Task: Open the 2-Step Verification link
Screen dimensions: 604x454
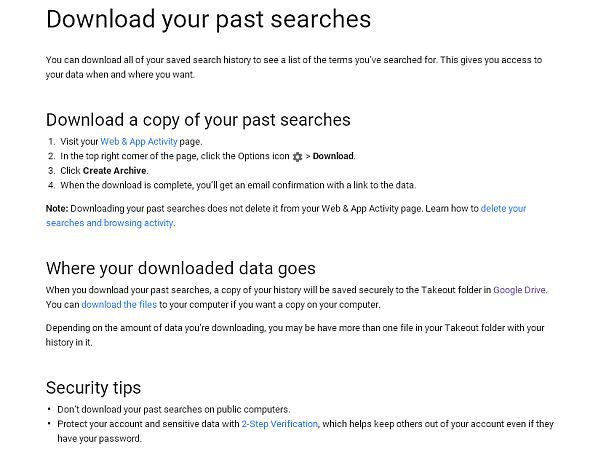Action: click(280, 424)
